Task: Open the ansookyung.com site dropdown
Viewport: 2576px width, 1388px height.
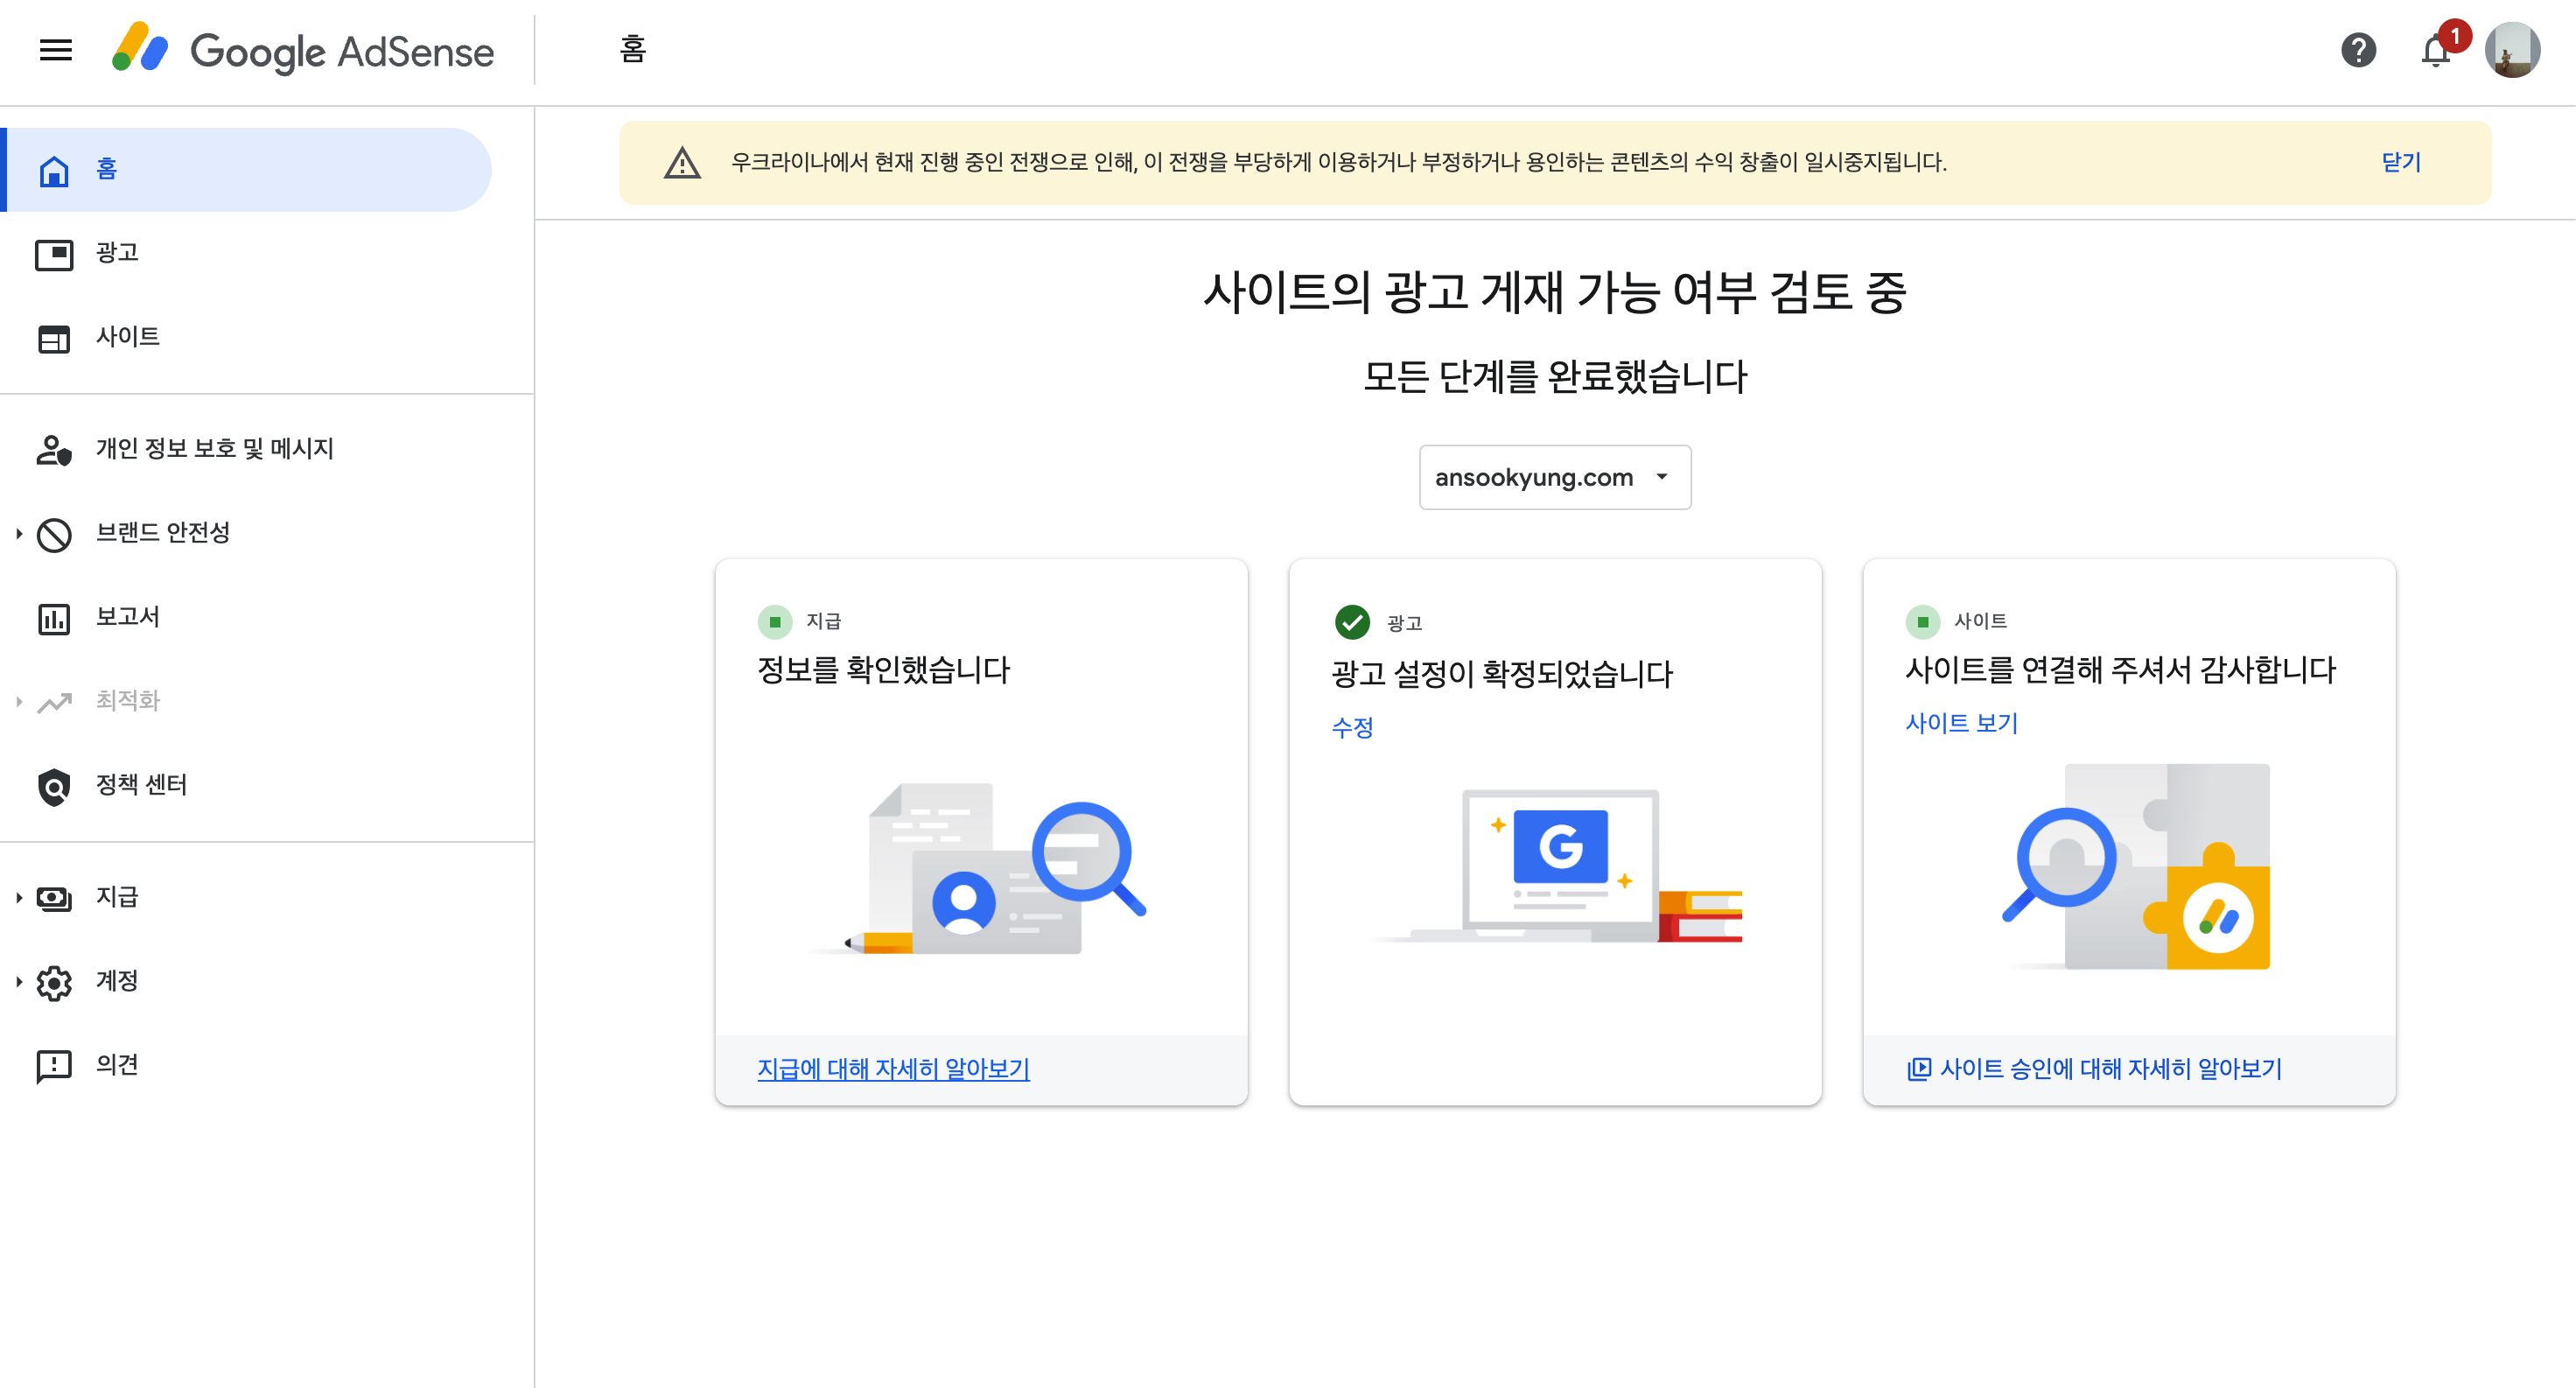Action: (x=1554, y=477)
